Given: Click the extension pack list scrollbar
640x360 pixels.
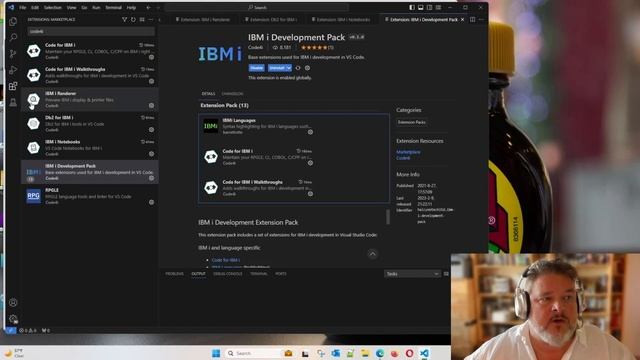Looking at the screenshot, I should tap(388, 217).
